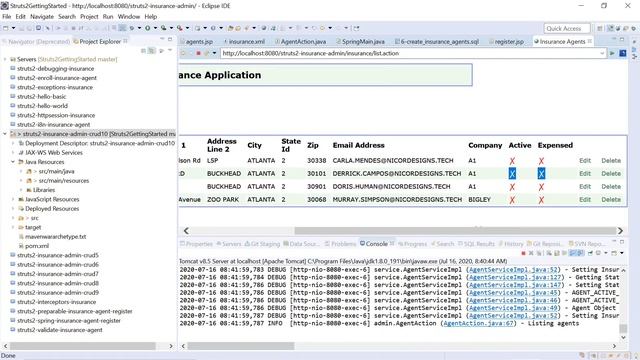The height and width of the screenshot is (360, 640).
Task: Click the Link with Editor icon in Project Explorer
Action: [152, 51]
